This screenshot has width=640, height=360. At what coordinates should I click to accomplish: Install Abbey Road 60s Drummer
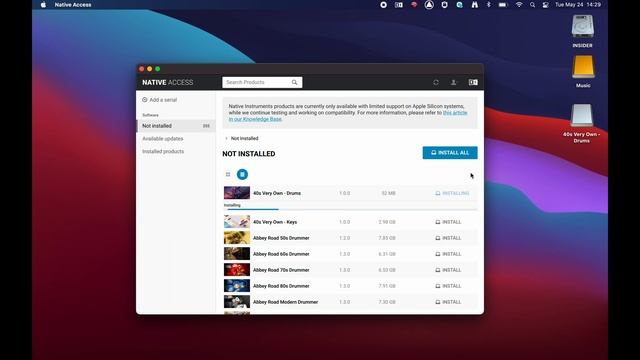click(448, 254)
